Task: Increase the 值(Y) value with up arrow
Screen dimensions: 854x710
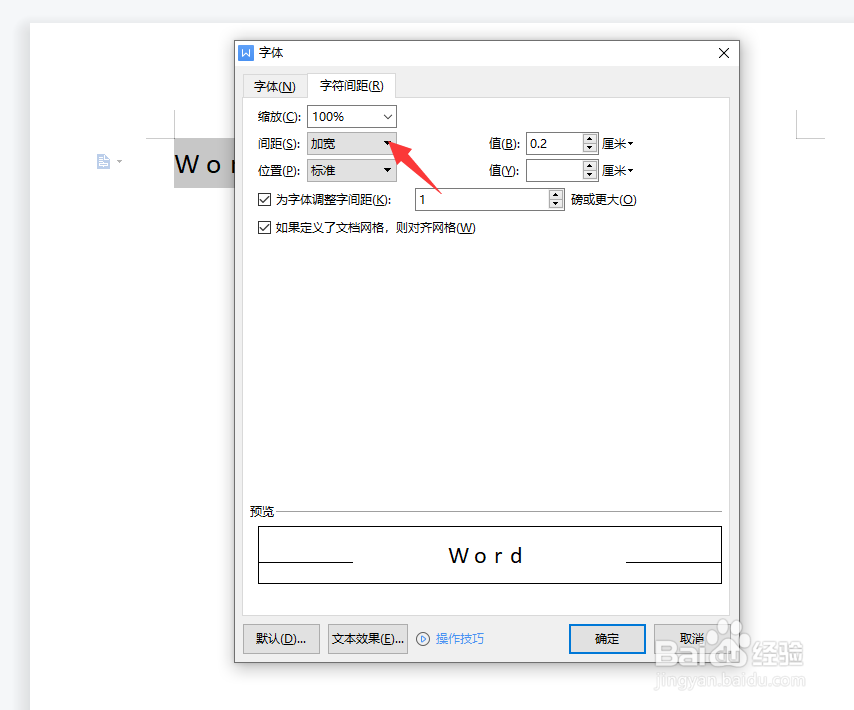Action: [x=590, y=166]
